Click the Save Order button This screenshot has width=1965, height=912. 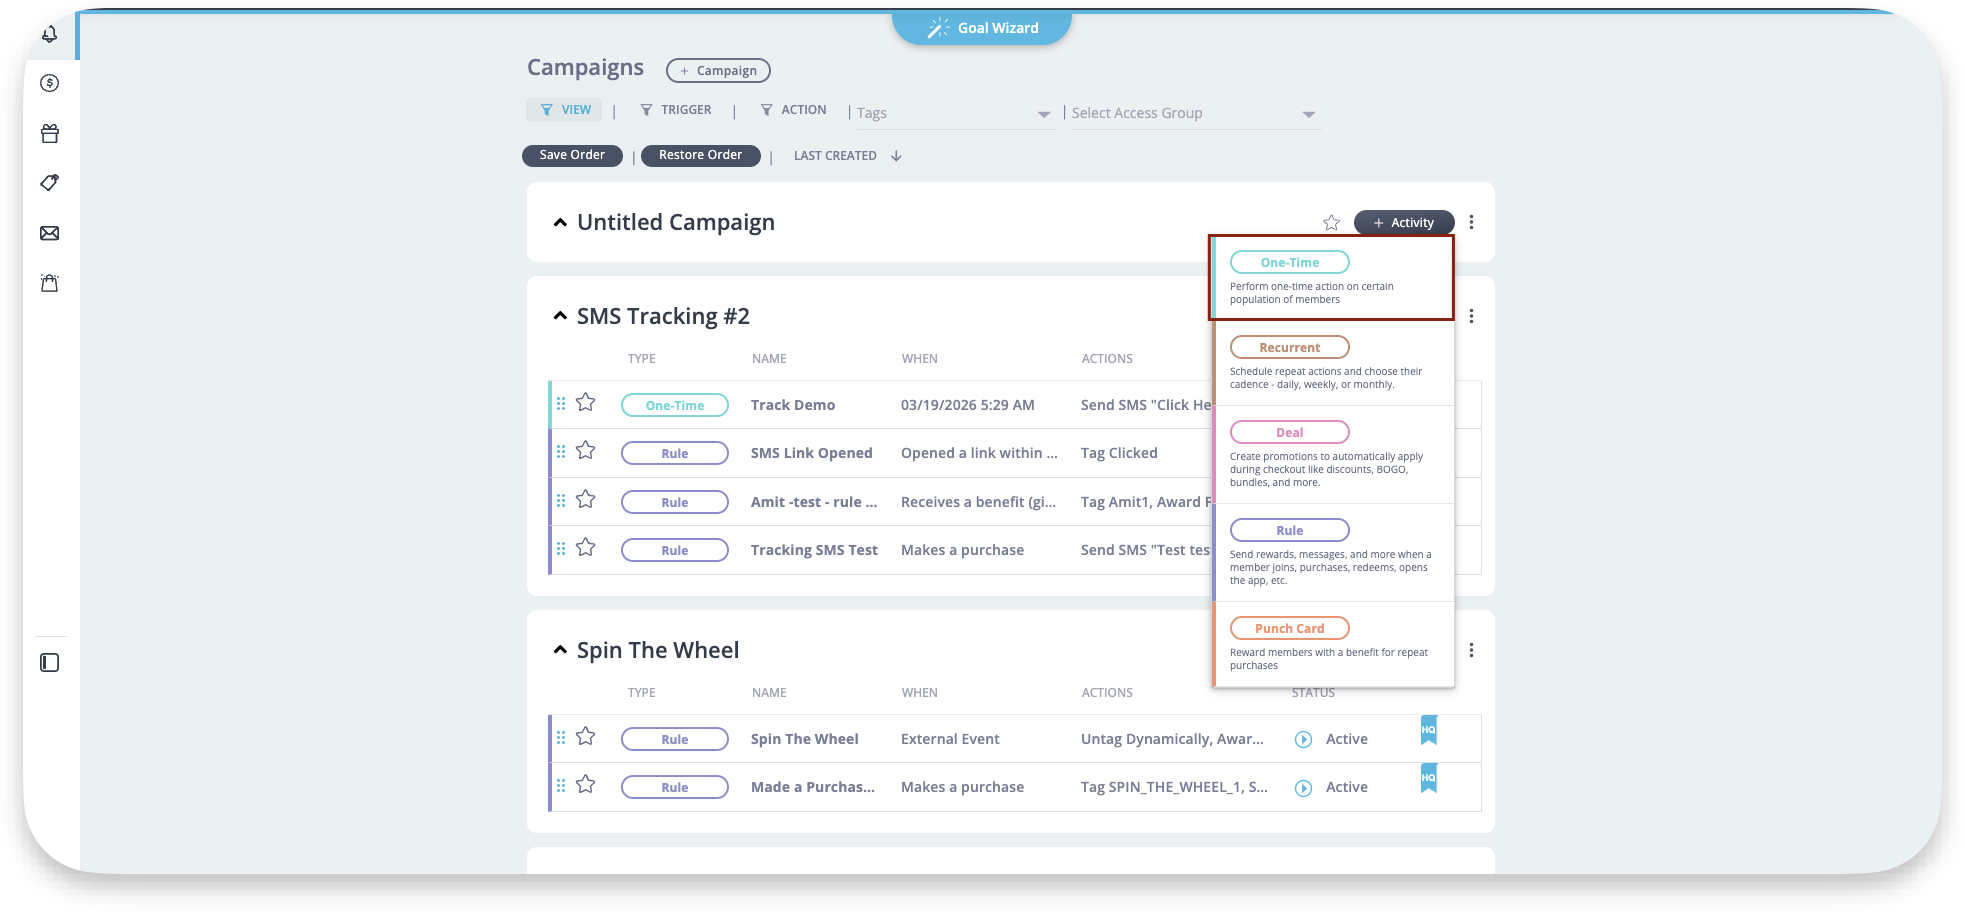(572, 156)
